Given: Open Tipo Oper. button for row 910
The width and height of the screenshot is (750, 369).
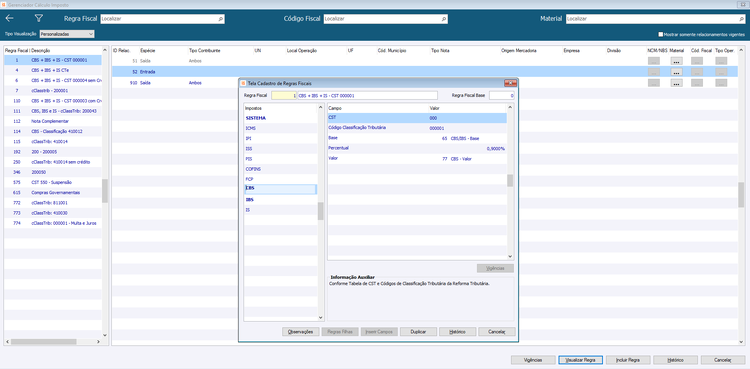Looking at the screenshot, I should [x=721, y=83].
